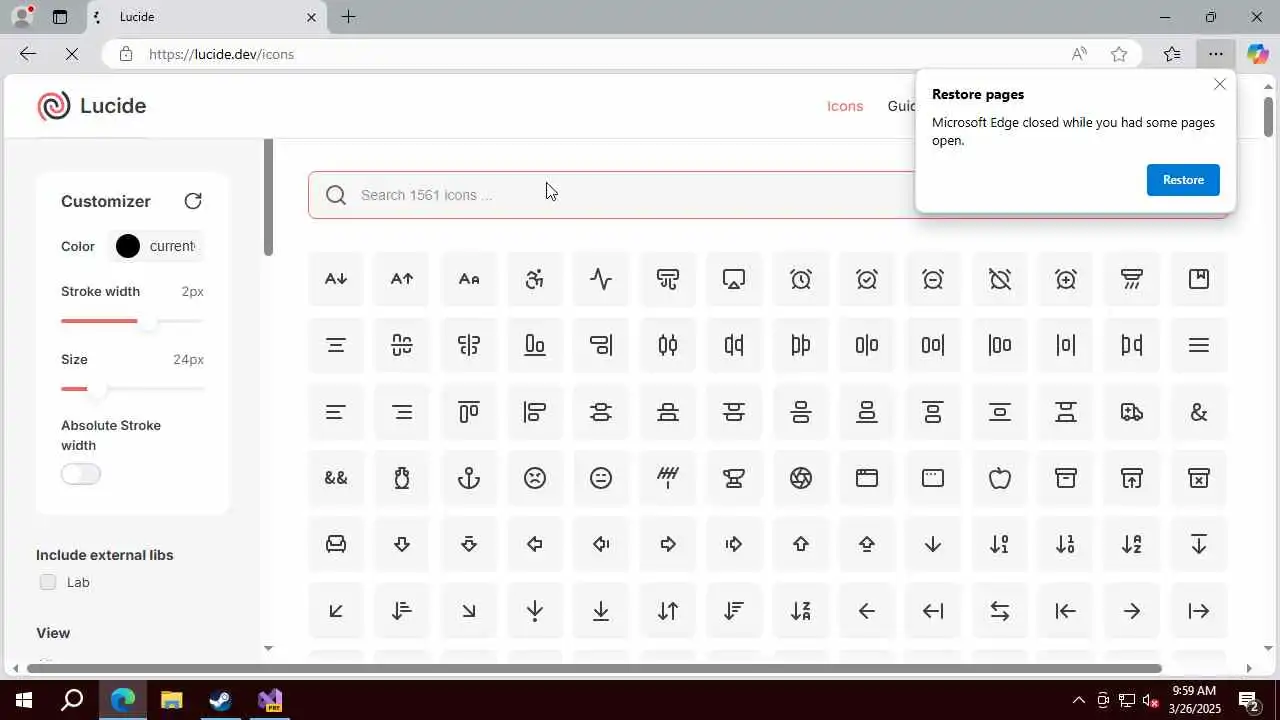Switch to the Lucide browser tab

tap(207, 17)
